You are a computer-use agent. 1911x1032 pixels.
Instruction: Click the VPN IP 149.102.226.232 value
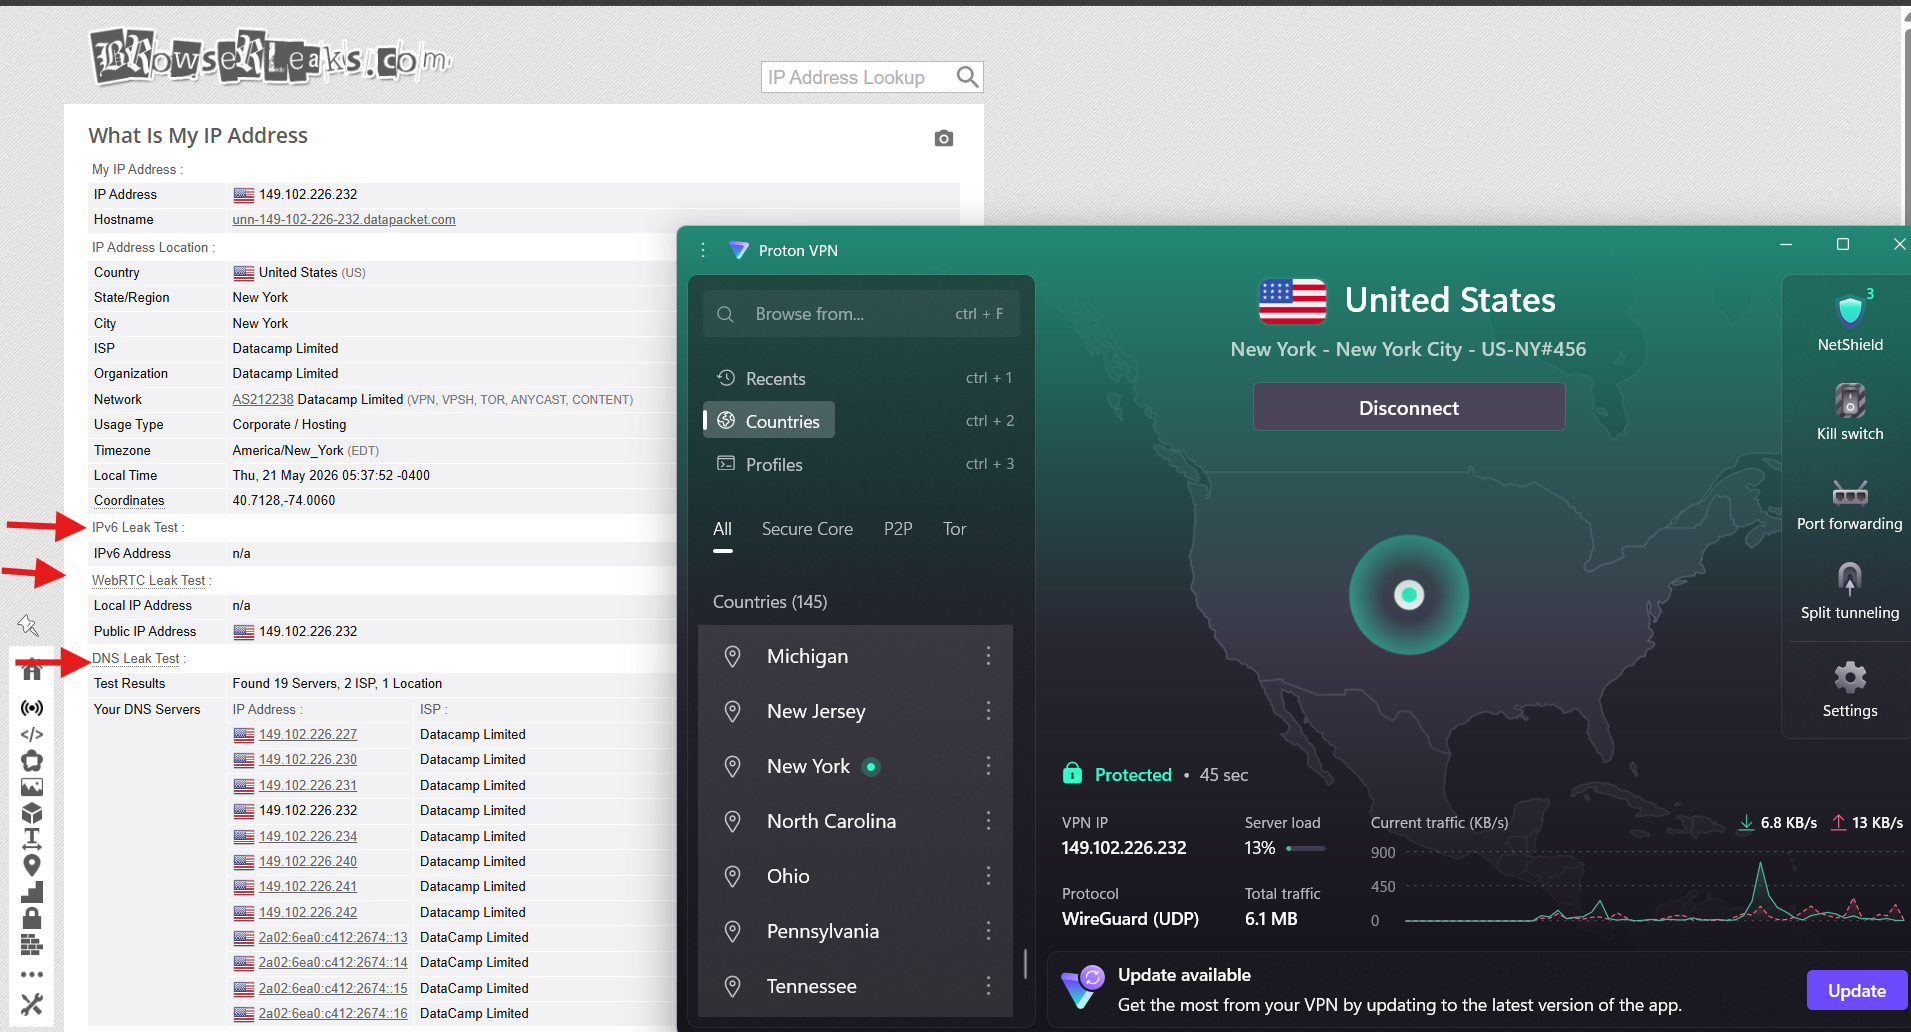1124,848
